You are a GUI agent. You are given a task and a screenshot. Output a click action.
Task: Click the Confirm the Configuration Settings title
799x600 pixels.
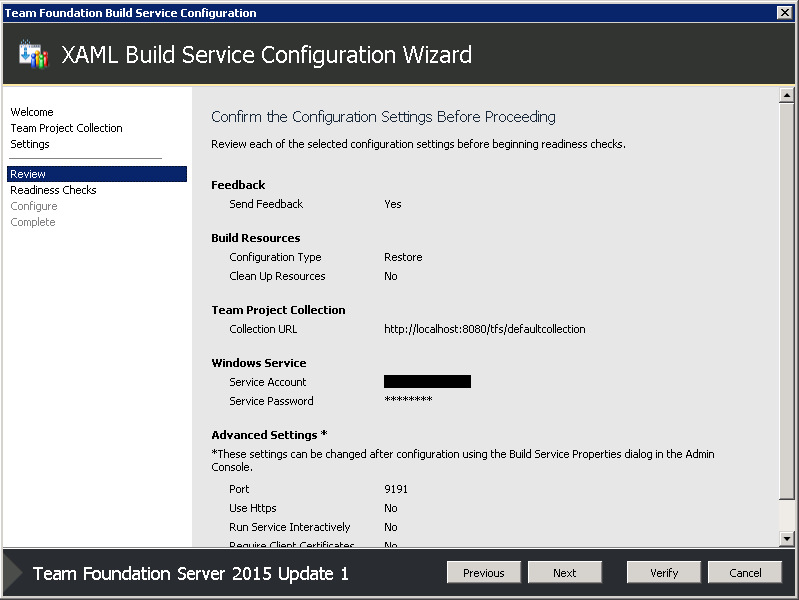coord(383,117)
